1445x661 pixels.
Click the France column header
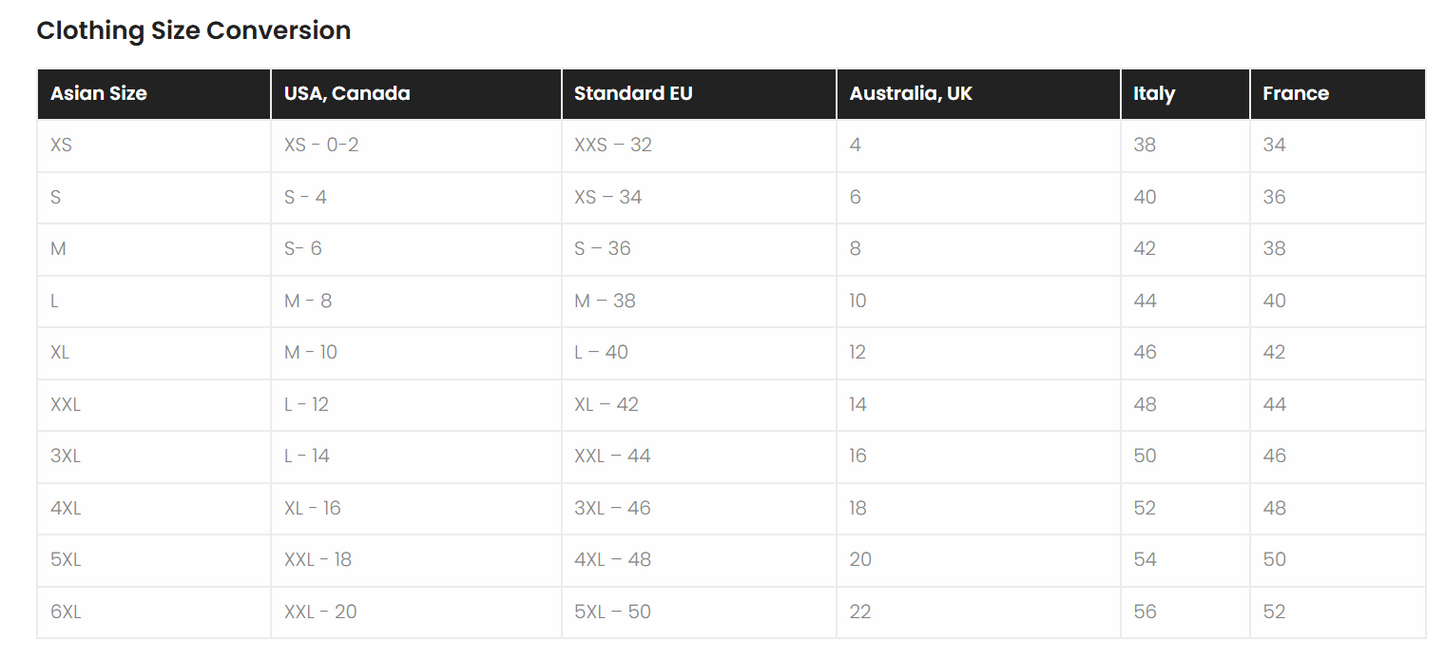[x=1295, y=94]
